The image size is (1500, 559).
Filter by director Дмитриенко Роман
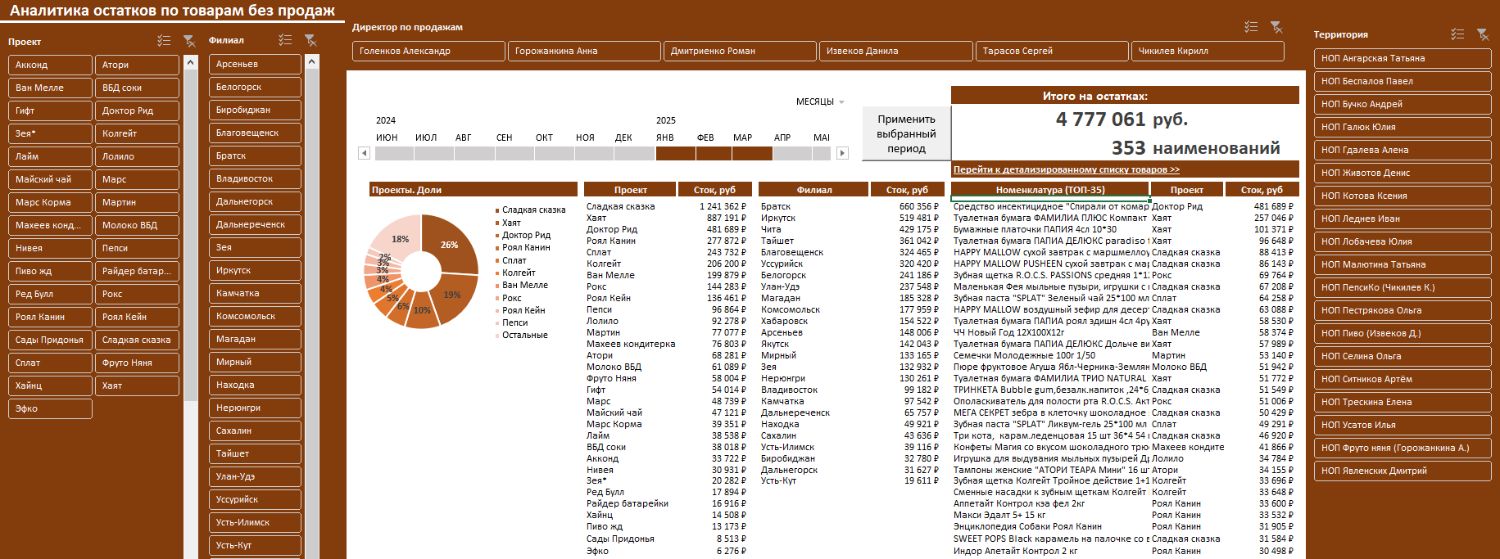[739, 51]
